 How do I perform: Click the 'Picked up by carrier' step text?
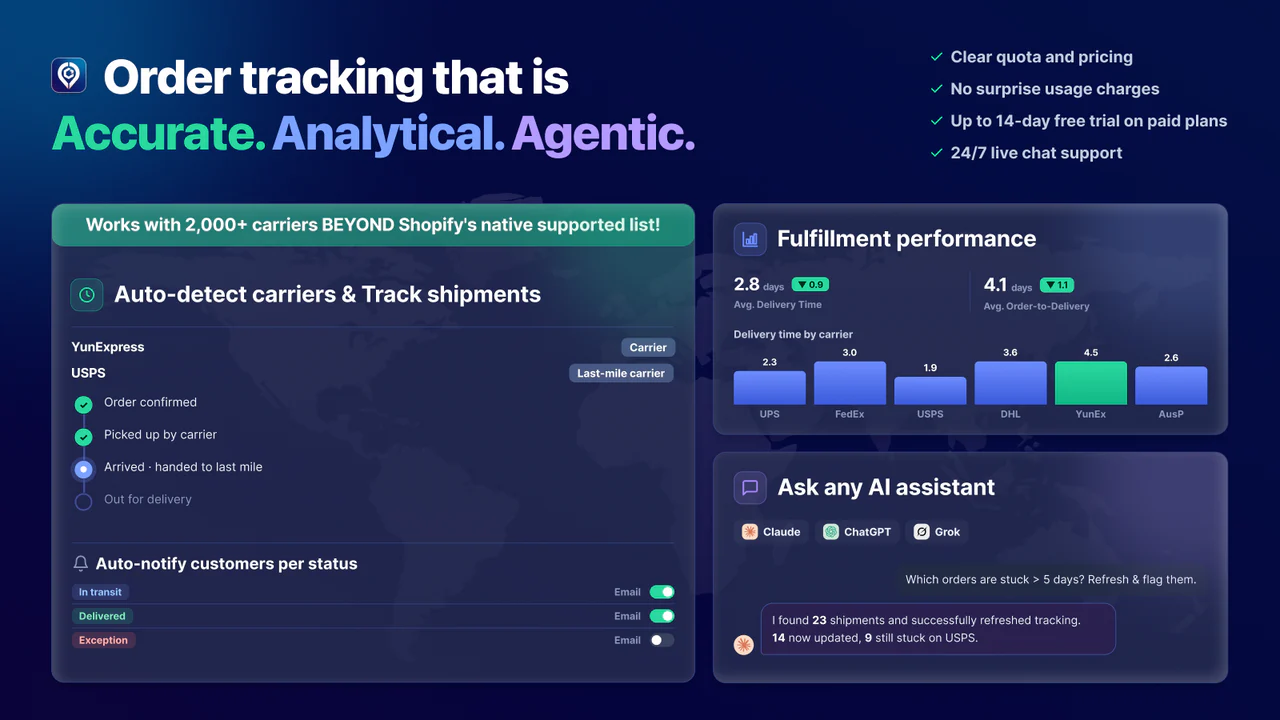160,435
